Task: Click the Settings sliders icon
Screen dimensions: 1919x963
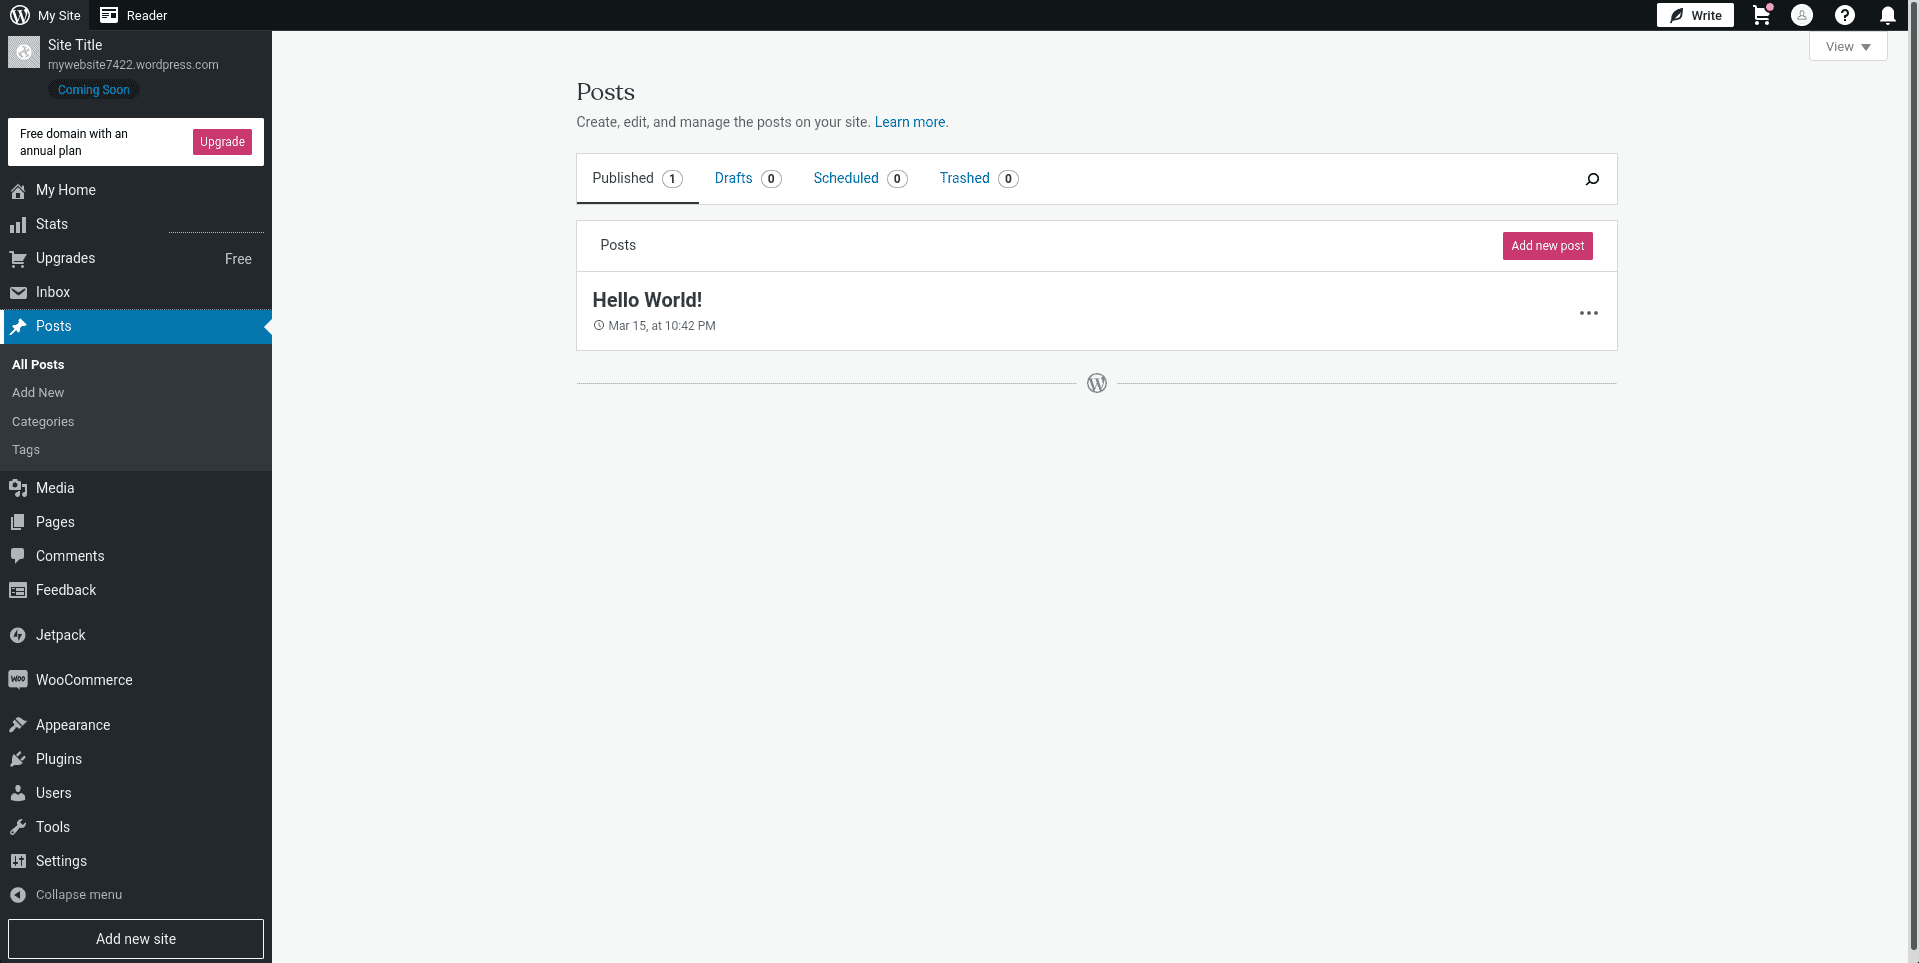Action: click(18, 861)
